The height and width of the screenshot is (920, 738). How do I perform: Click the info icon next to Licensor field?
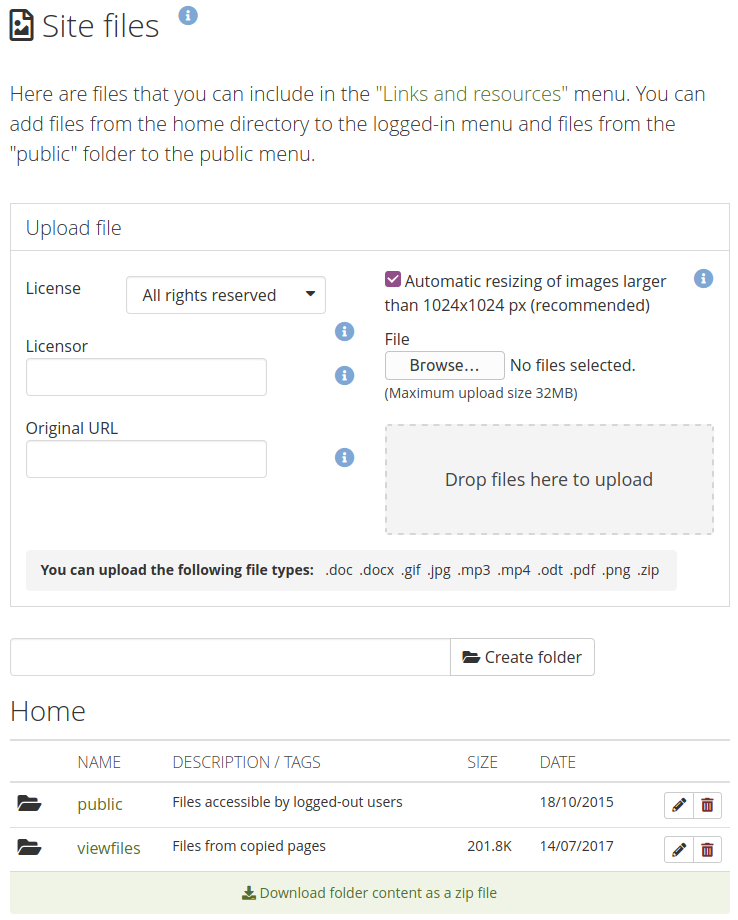pyautogui.click(x=344, y=375)
